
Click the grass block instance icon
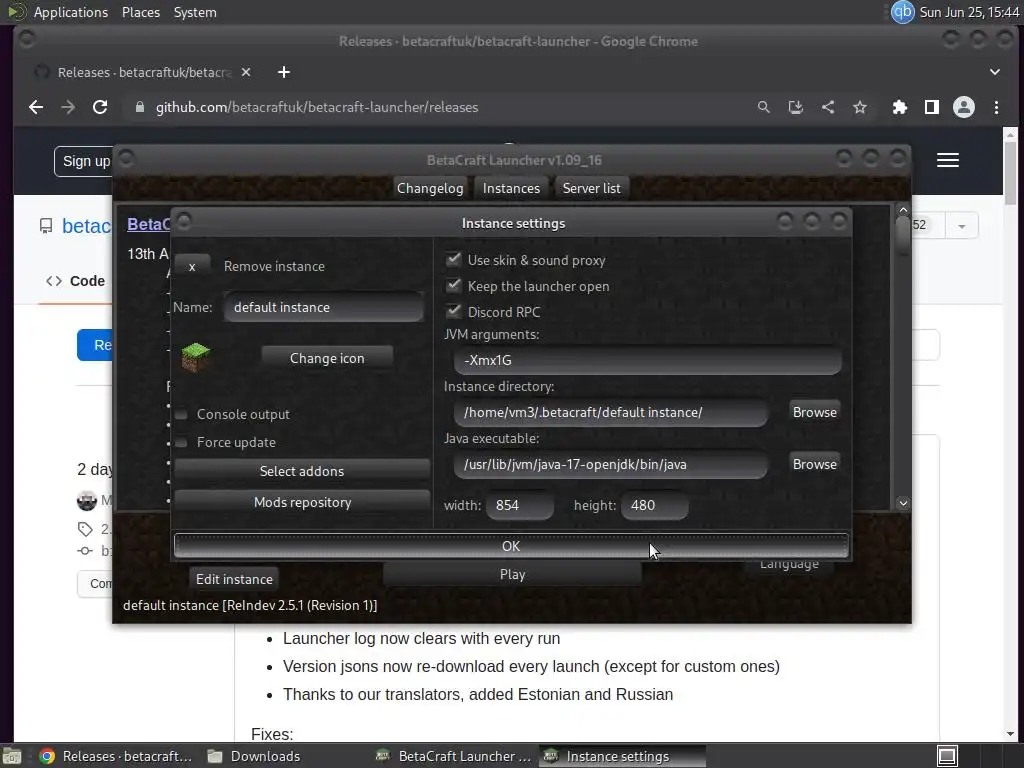(x=195, y=358)
